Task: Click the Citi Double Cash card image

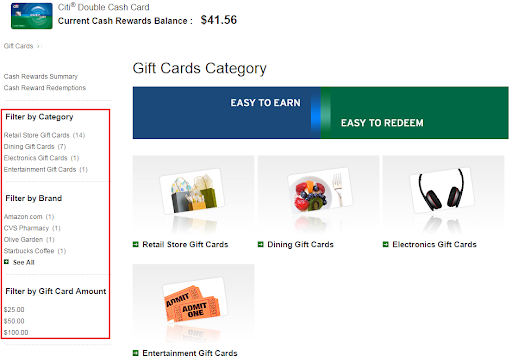Action: (32, 16)
